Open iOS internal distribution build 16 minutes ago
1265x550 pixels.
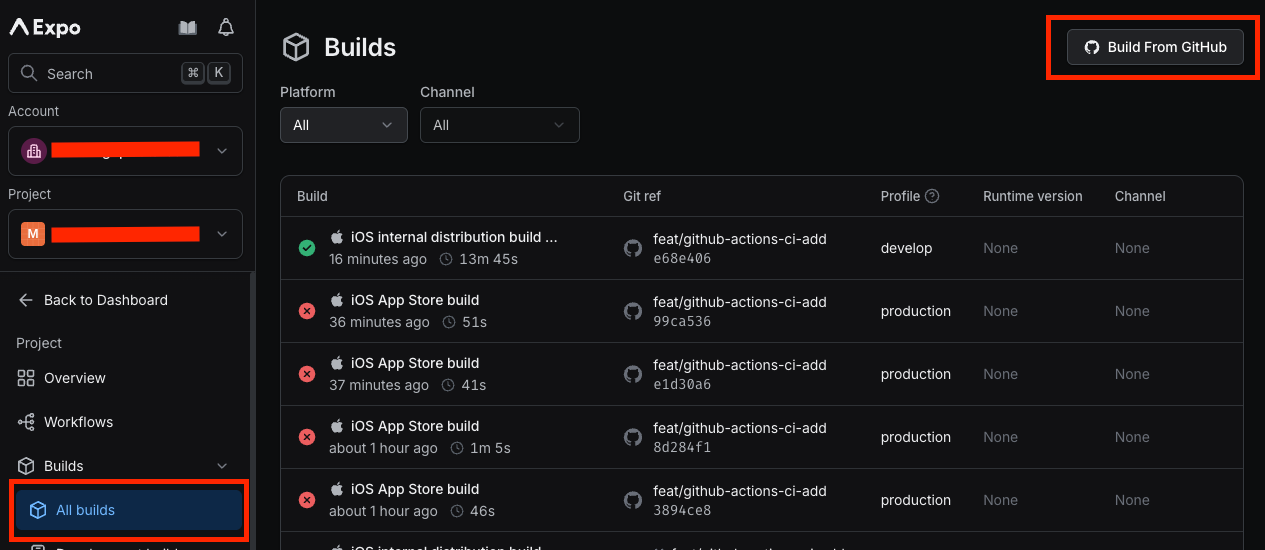[454, 237]
